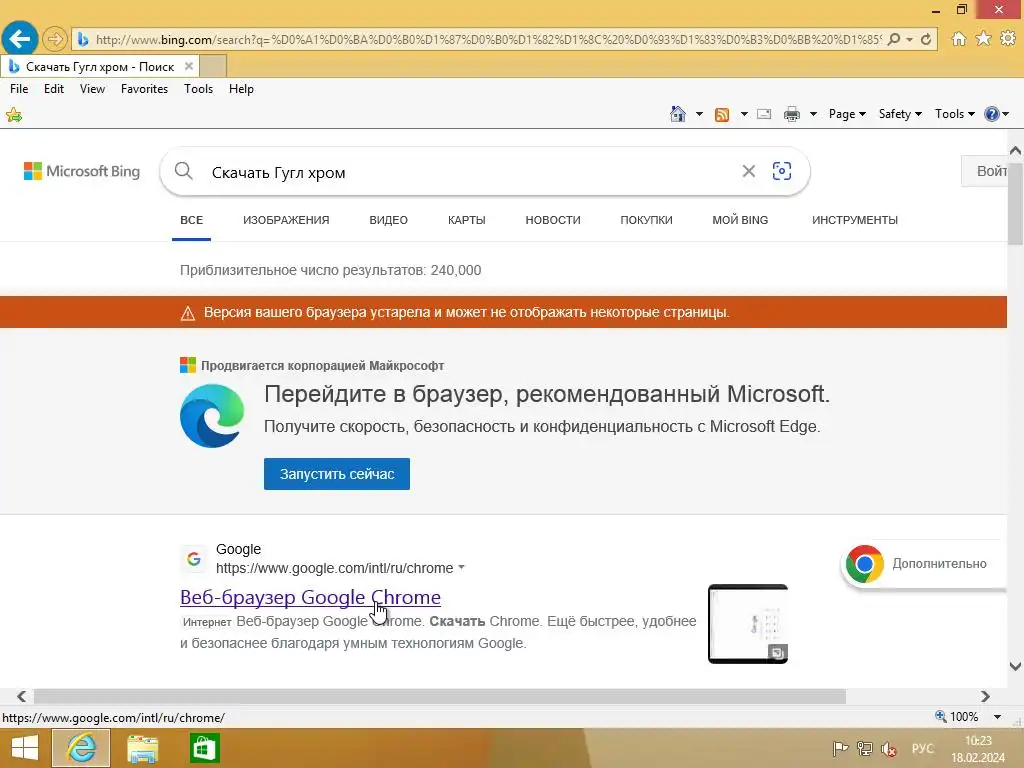Open the command bar Tools dropdown

(955, 114)
